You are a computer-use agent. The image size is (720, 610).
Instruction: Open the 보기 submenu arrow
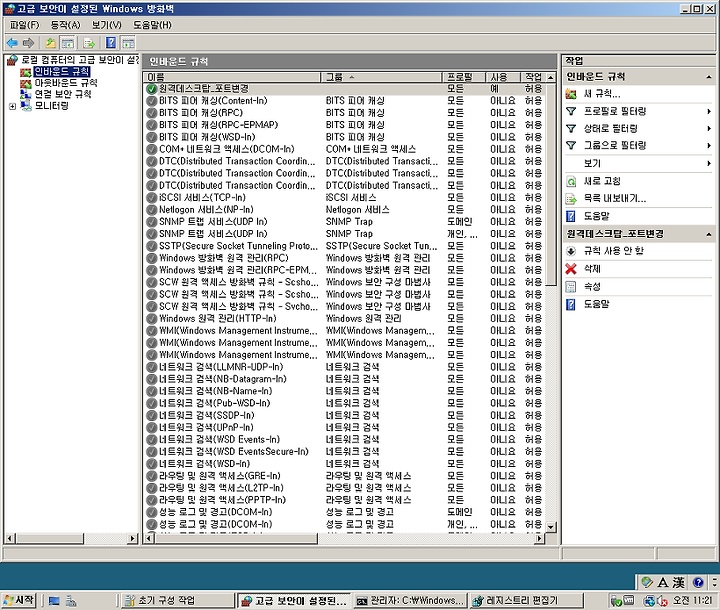tap(709, 163)
